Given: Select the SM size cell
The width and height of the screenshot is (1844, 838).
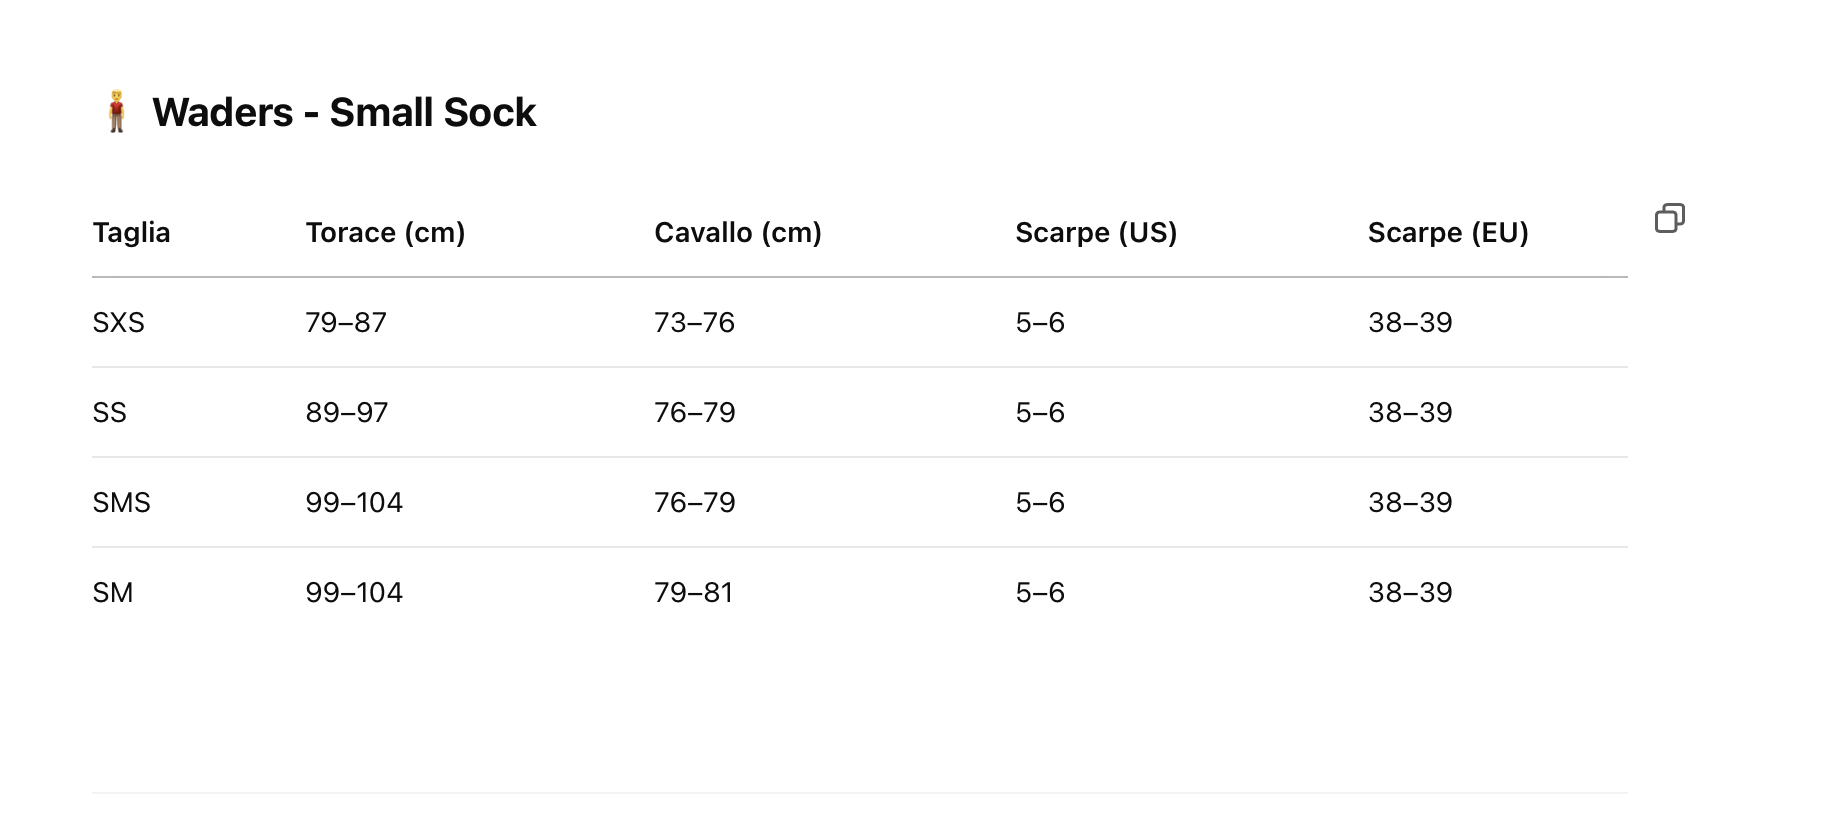Looking at the screenshot, I should point(112,593).
